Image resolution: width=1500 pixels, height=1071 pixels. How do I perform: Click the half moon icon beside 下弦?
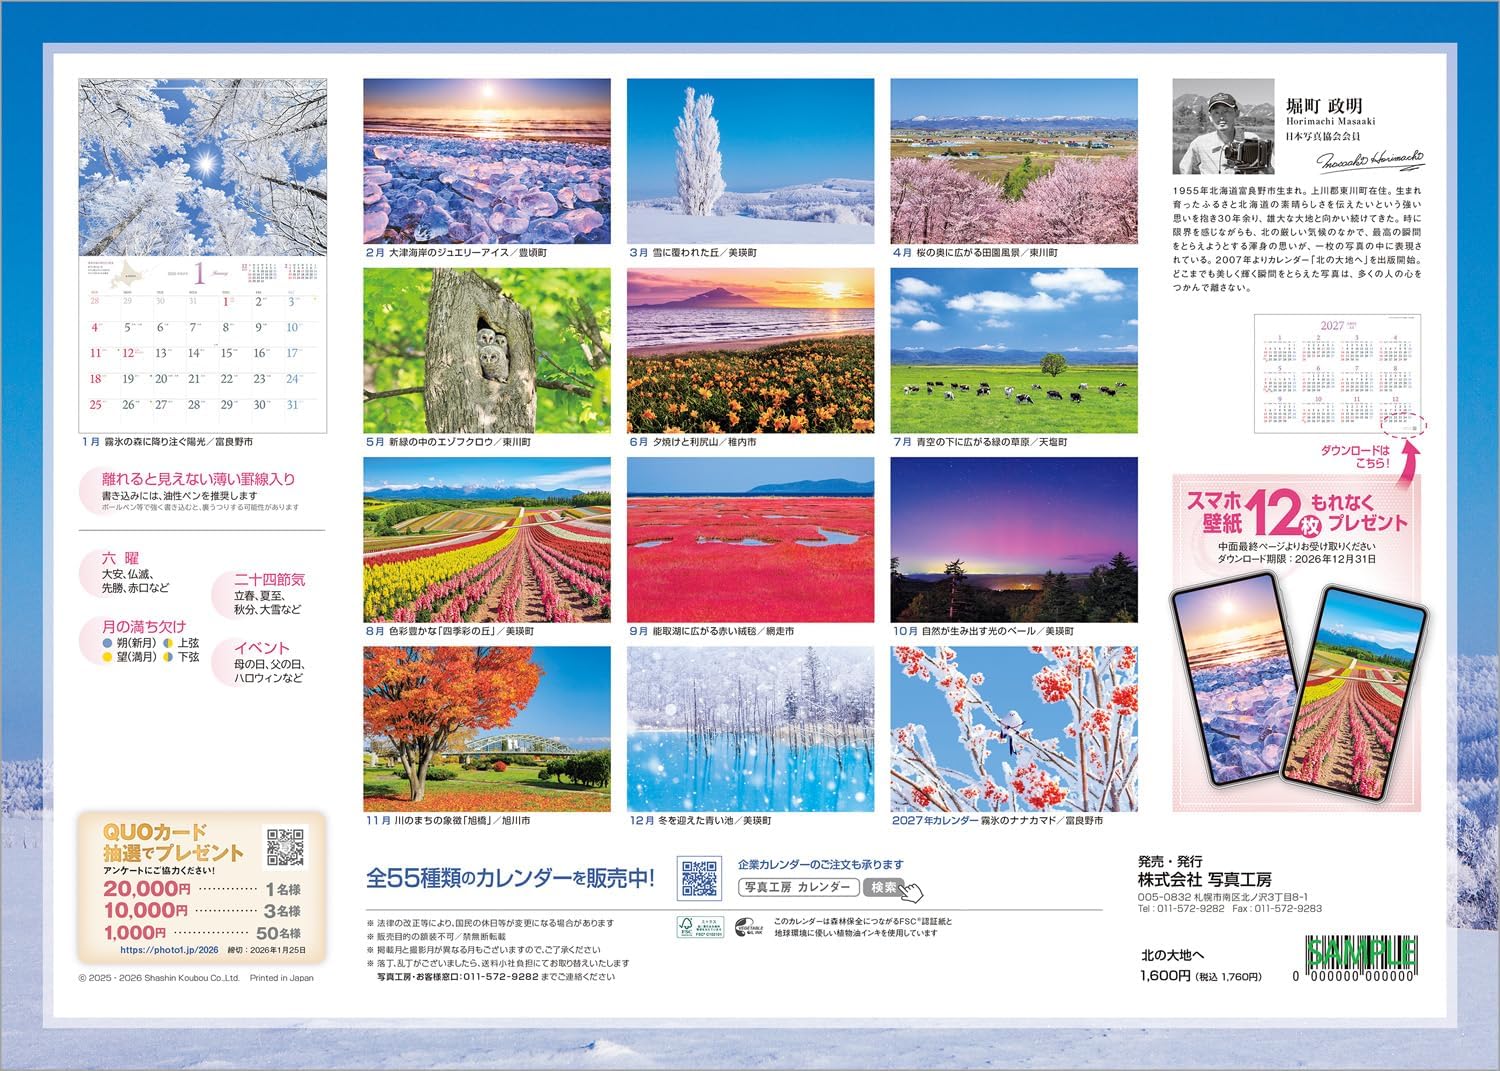click(168, 657)
